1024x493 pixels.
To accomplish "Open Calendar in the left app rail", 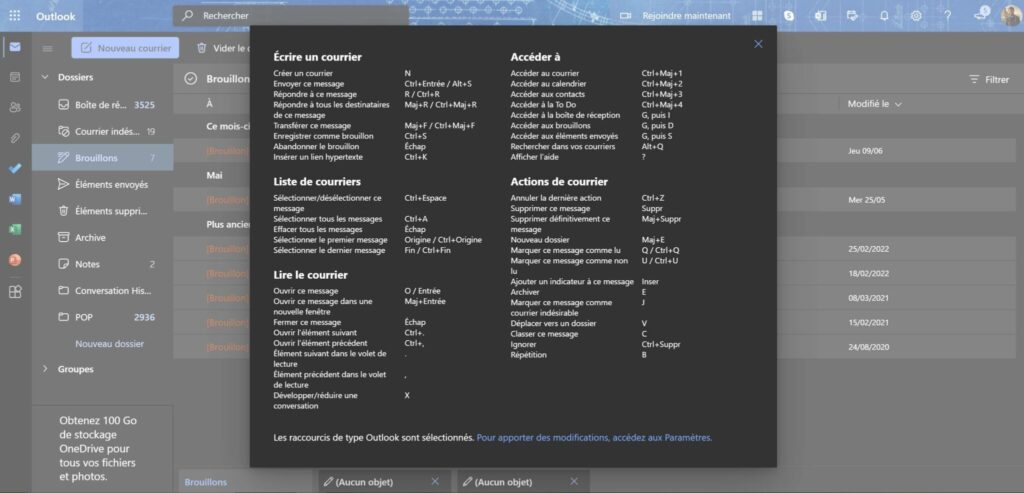I will tap(15, 77).
